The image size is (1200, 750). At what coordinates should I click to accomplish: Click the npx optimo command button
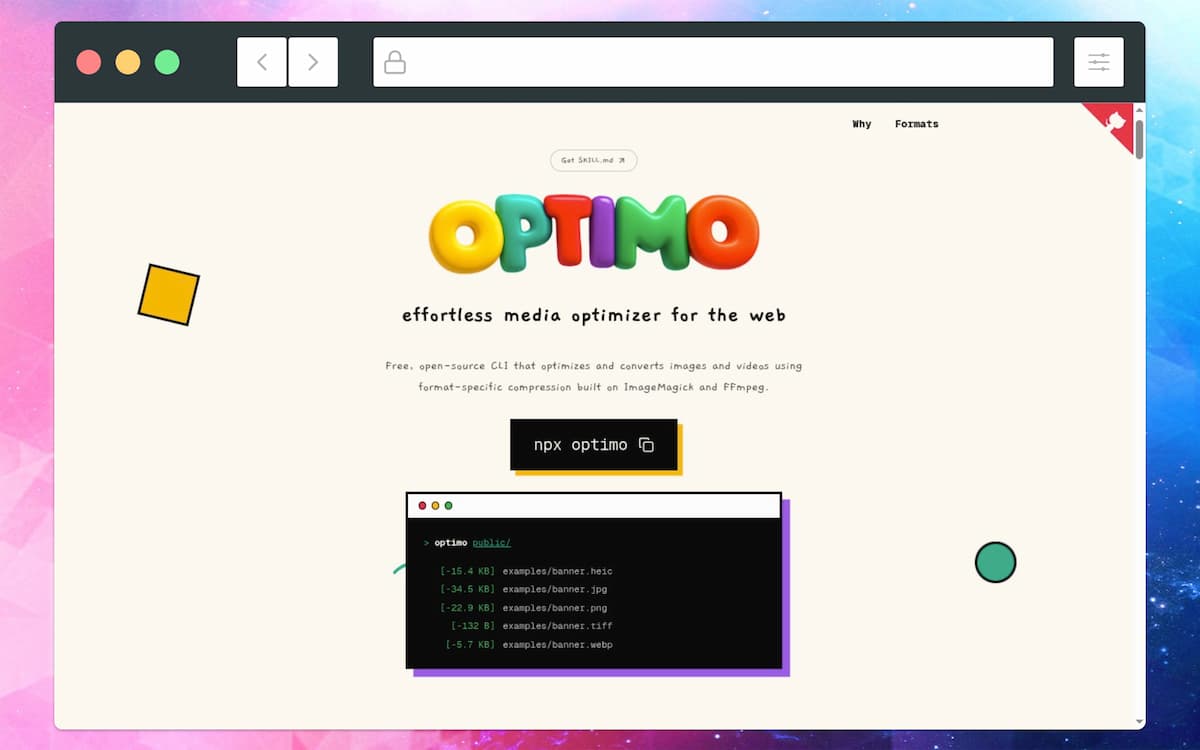click(x=594, y=444)
